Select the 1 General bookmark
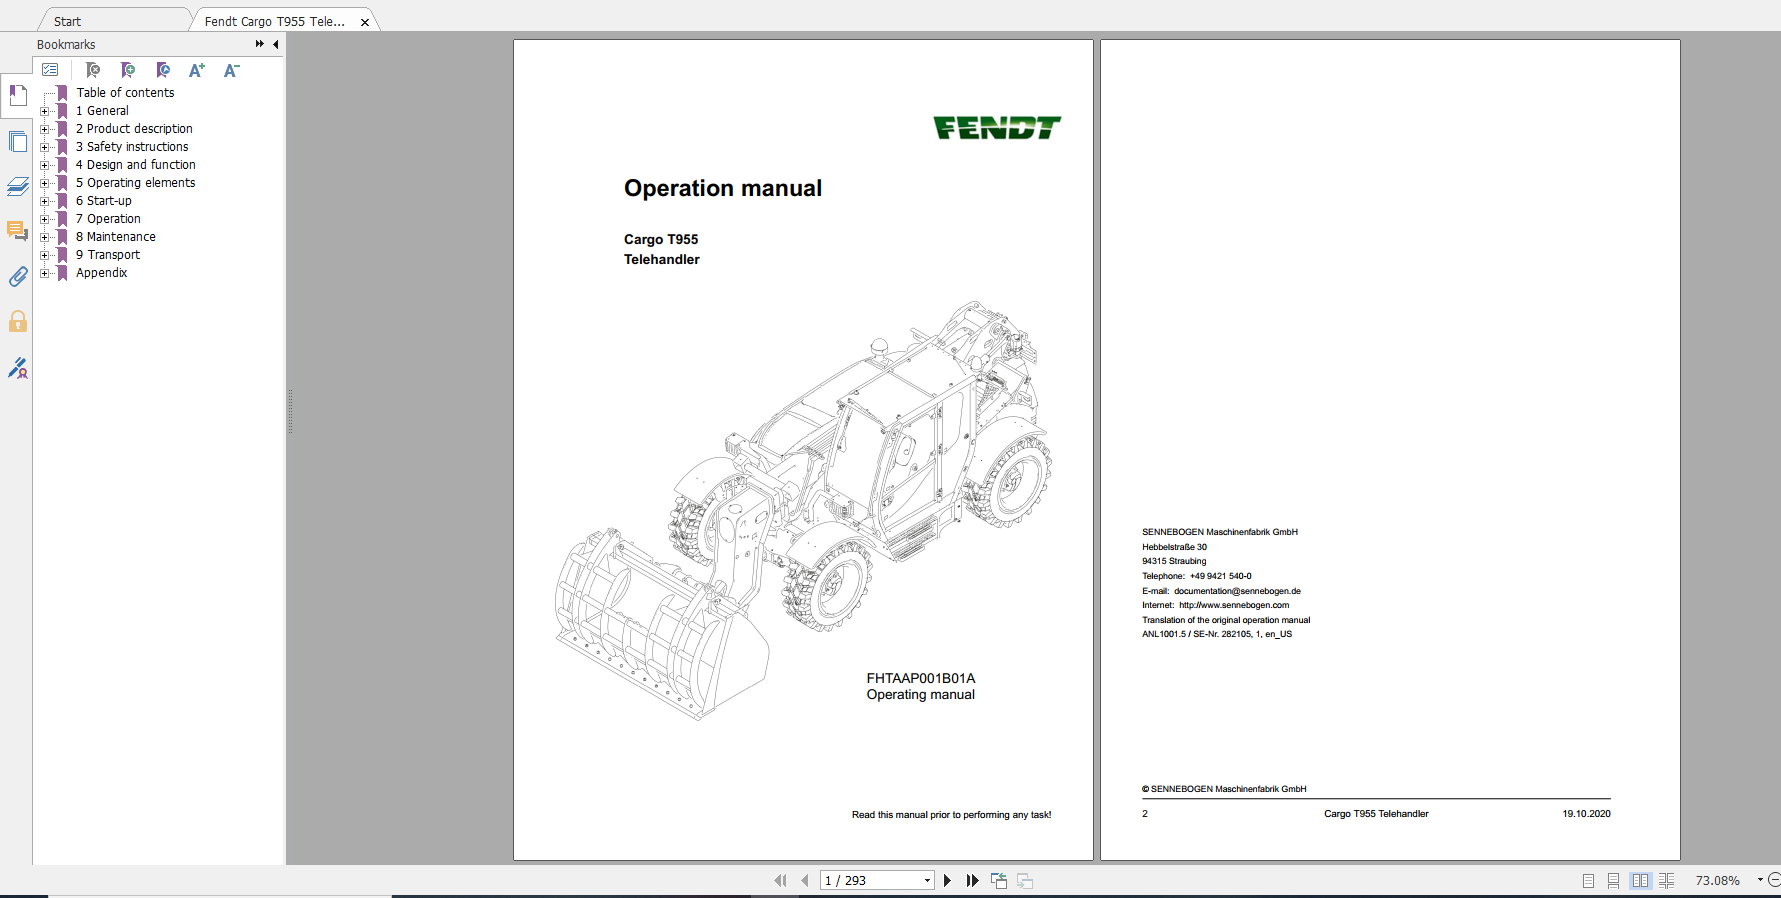The height and width of the screenshot is (898, 1781). point(102,111)
